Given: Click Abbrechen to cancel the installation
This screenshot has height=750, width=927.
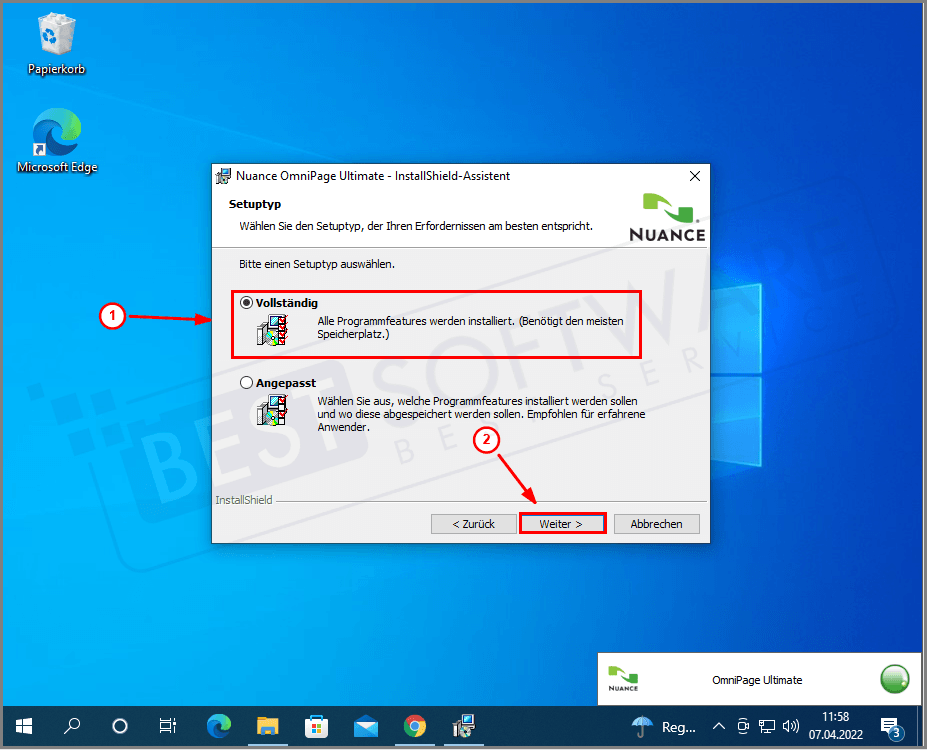Looking at the screenshot, I should pos(656,523).
